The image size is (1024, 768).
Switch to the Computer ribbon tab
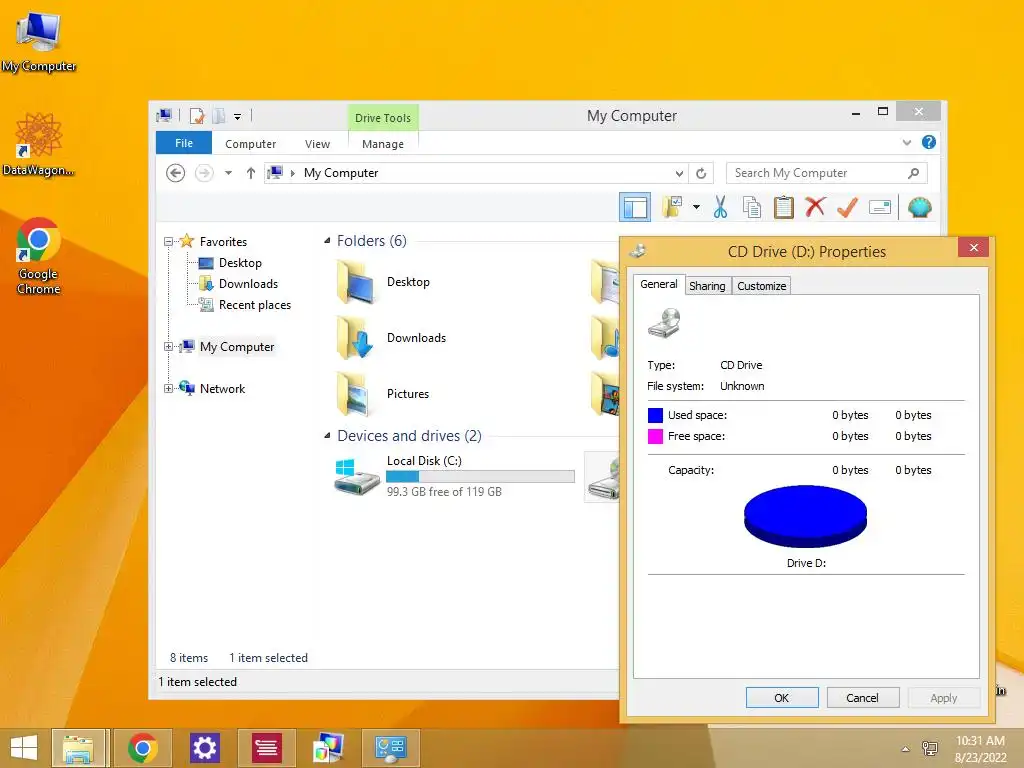pyautogui.click(x=250, y=144)
